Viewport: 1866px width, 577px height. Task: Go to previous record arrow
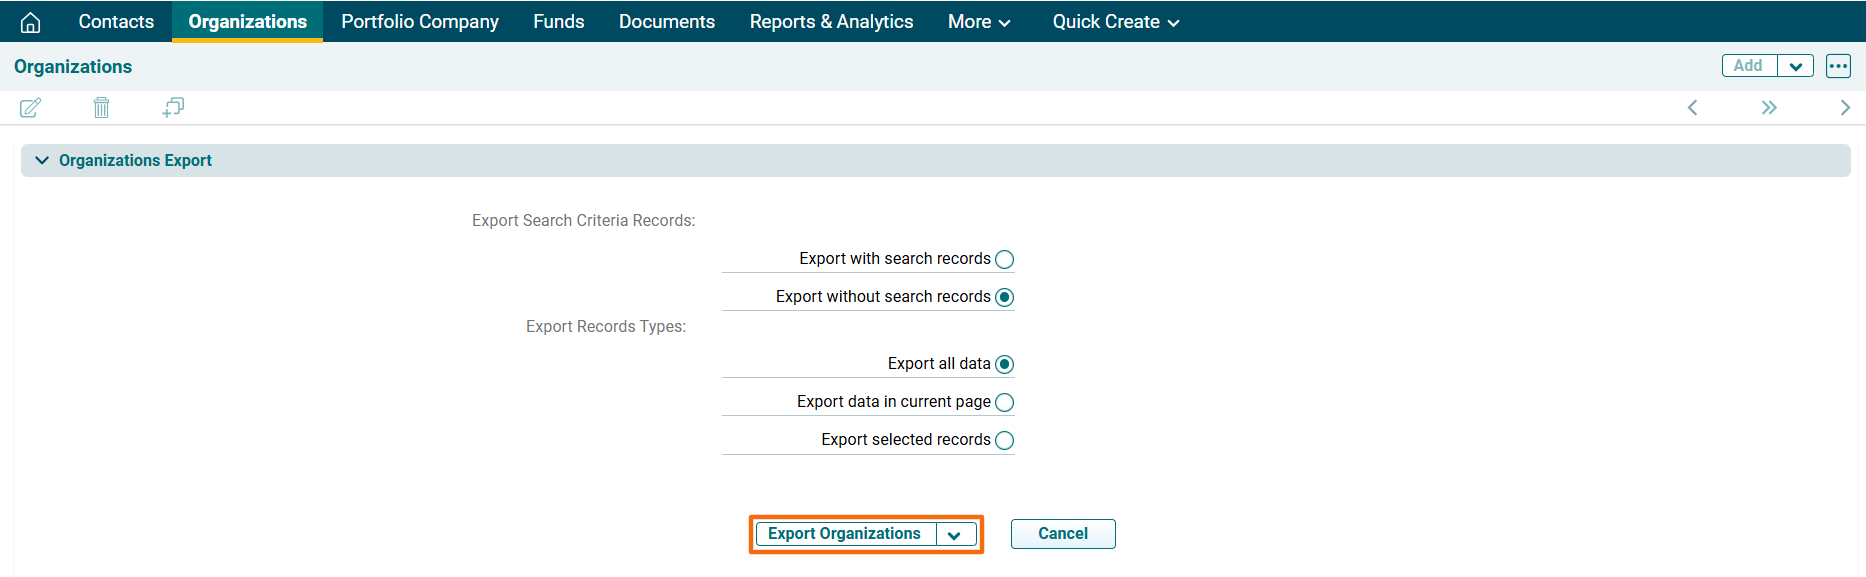(x=1692, y=108)
